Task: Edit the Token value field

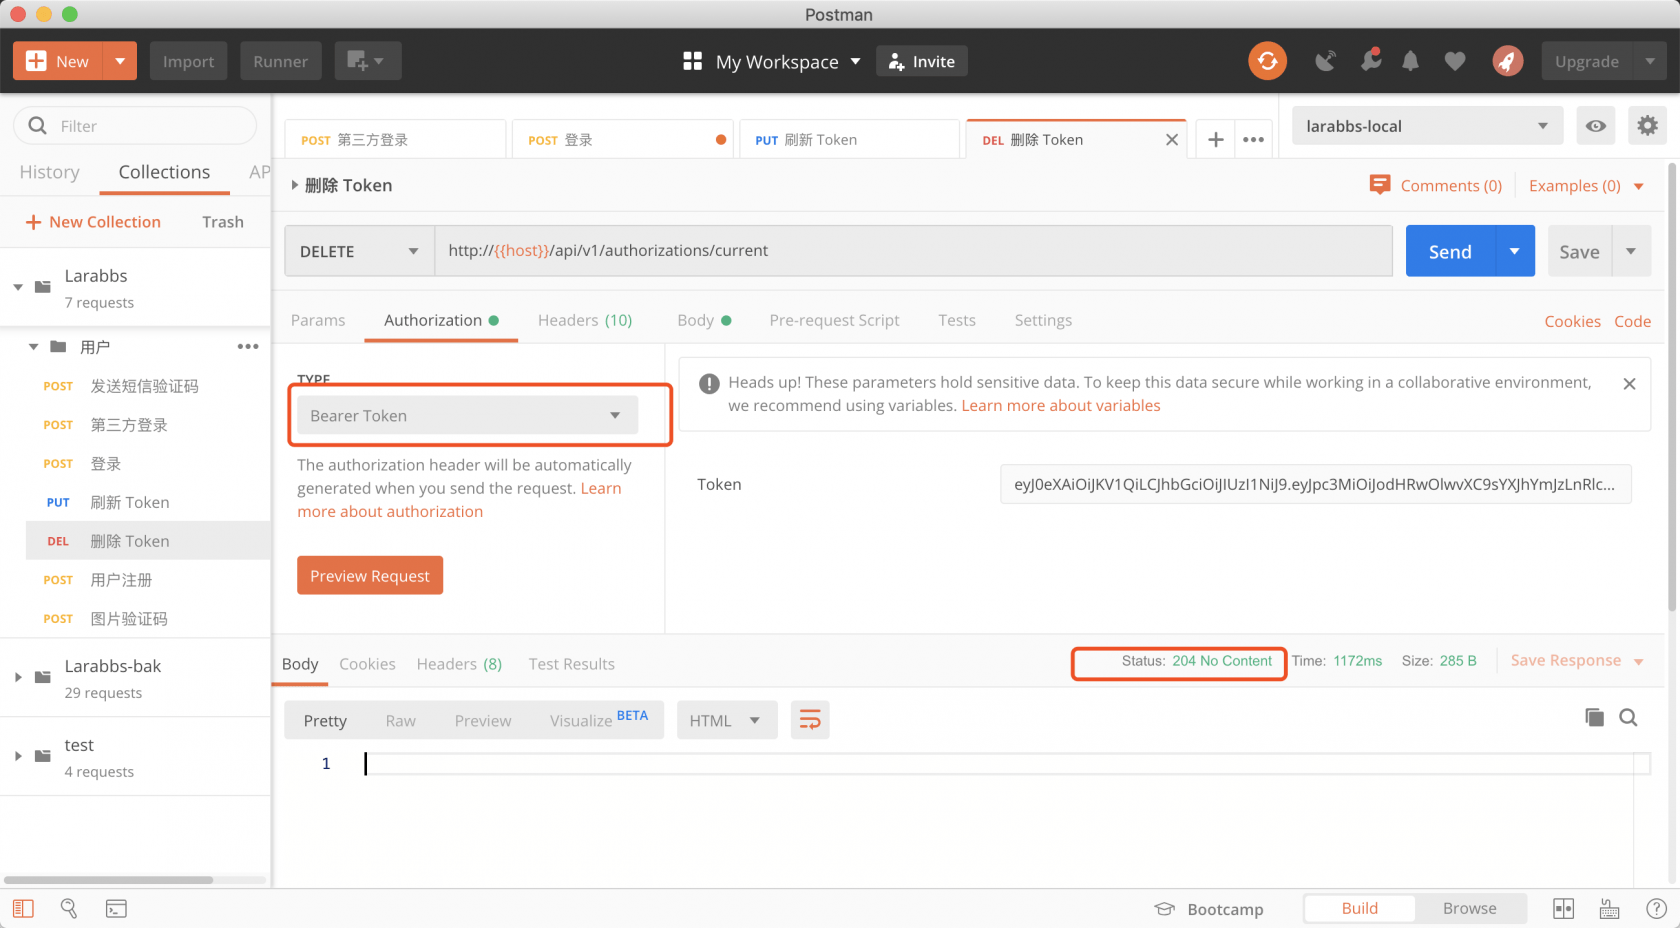Action: pos(1315,484)
